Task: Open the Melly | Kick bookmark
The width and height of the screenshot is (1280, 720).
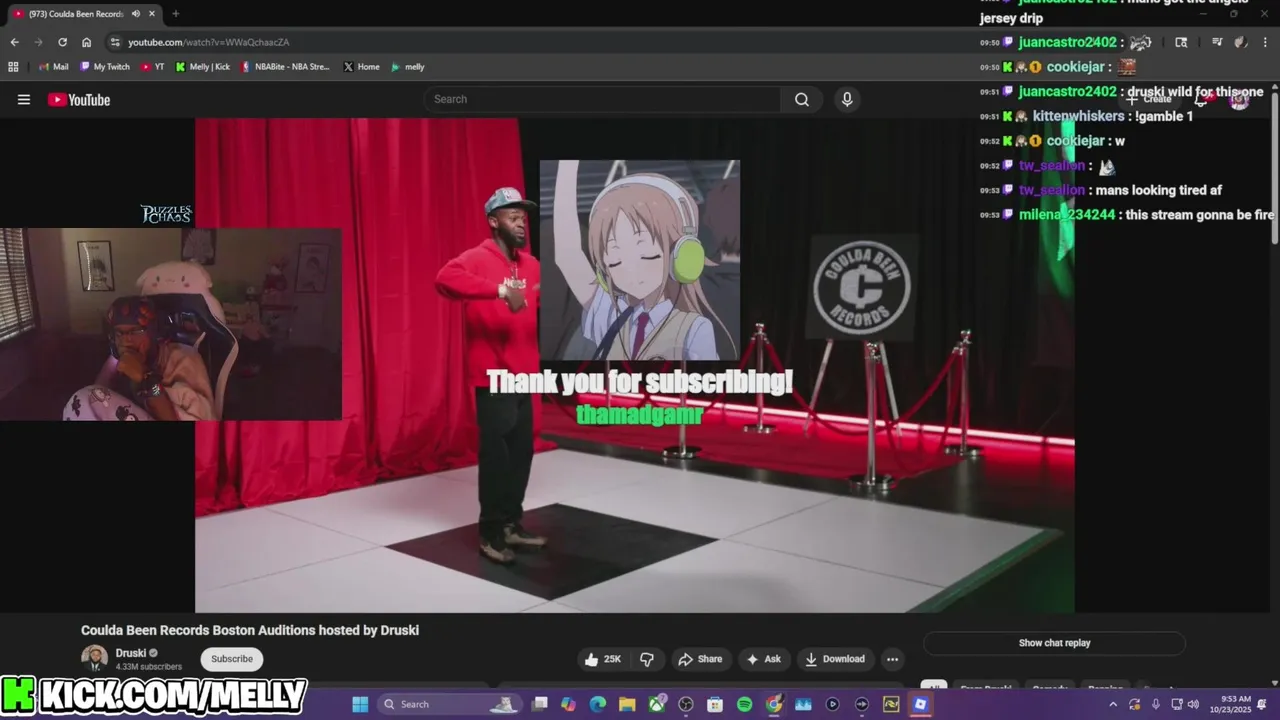Action: [202, 67]
